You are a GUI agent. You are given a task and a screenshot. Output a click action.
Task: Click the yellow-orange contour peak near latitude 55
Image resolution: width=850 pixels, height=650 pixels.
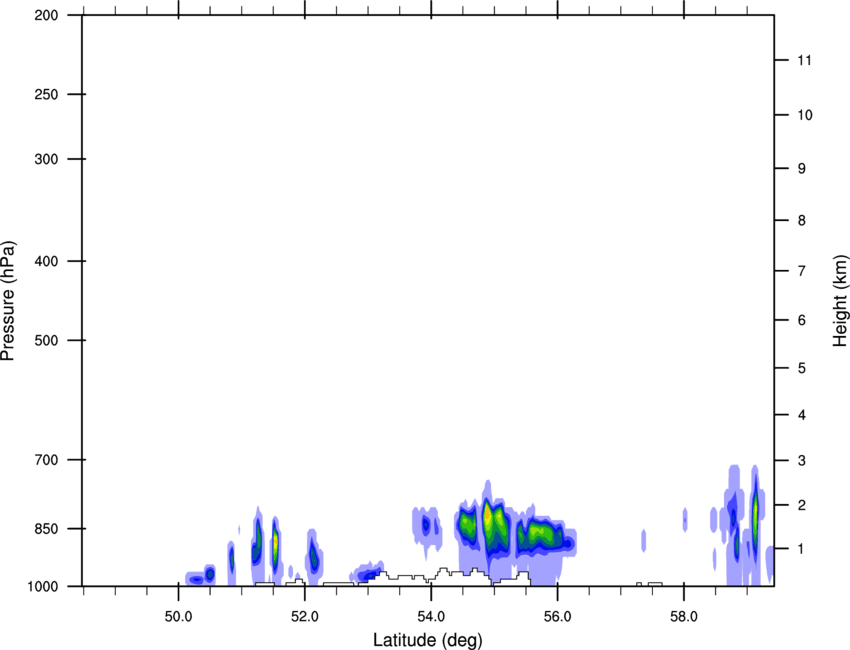pos(487,515)
